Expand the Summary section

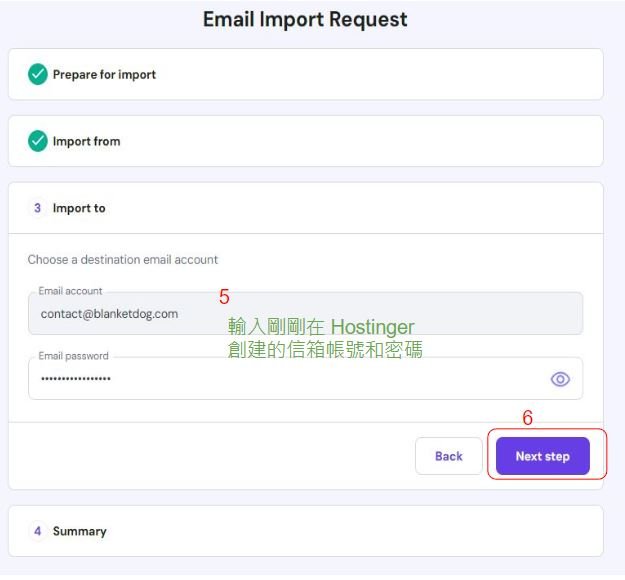tap(306, 531)
